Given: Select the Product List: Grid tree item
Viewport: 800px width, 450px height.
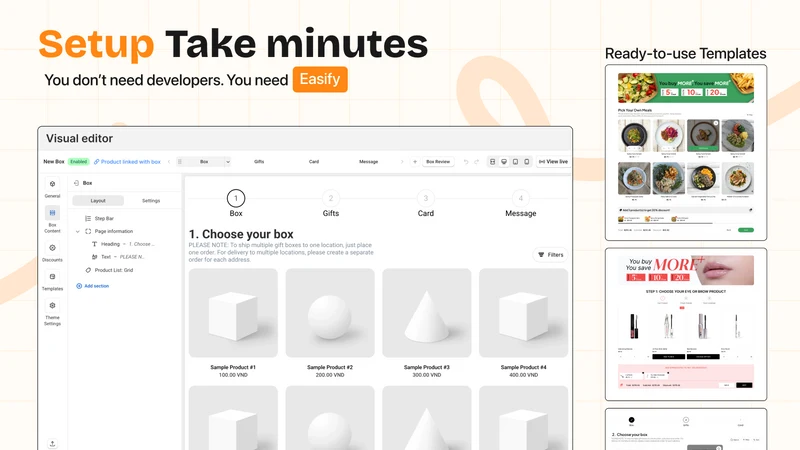Looking at the screenshot, I should tap(109, 270).
